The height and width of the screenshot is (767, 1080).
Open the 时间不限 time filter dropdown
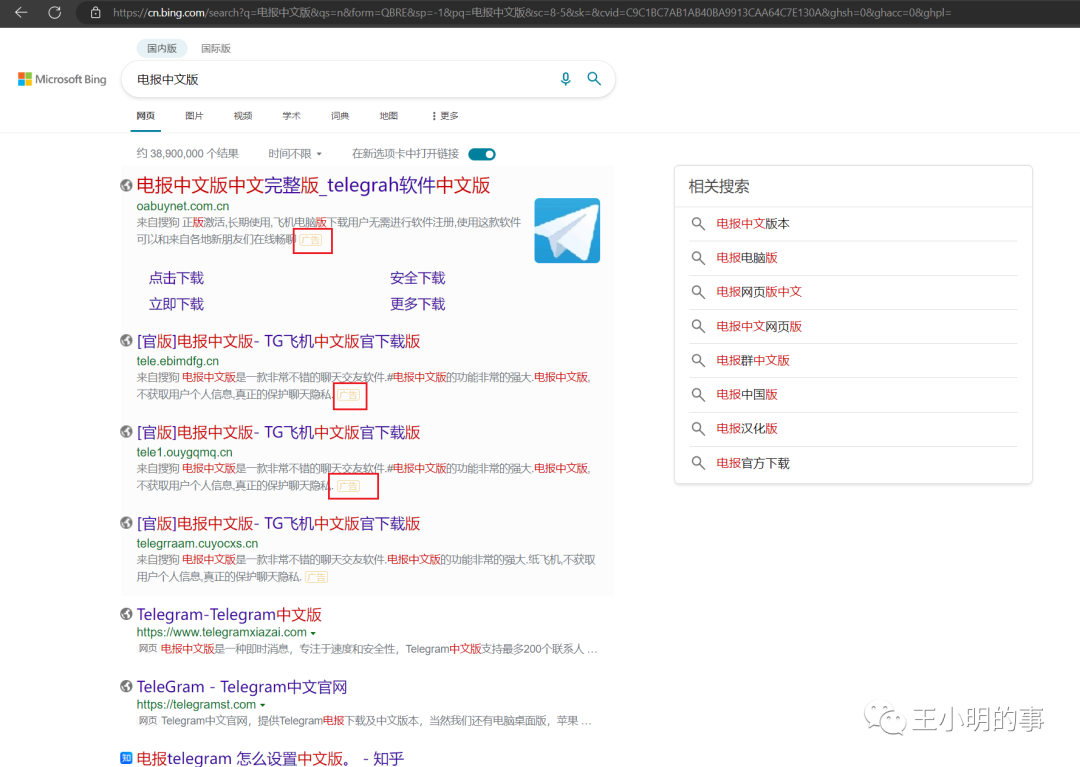[295, 154]
